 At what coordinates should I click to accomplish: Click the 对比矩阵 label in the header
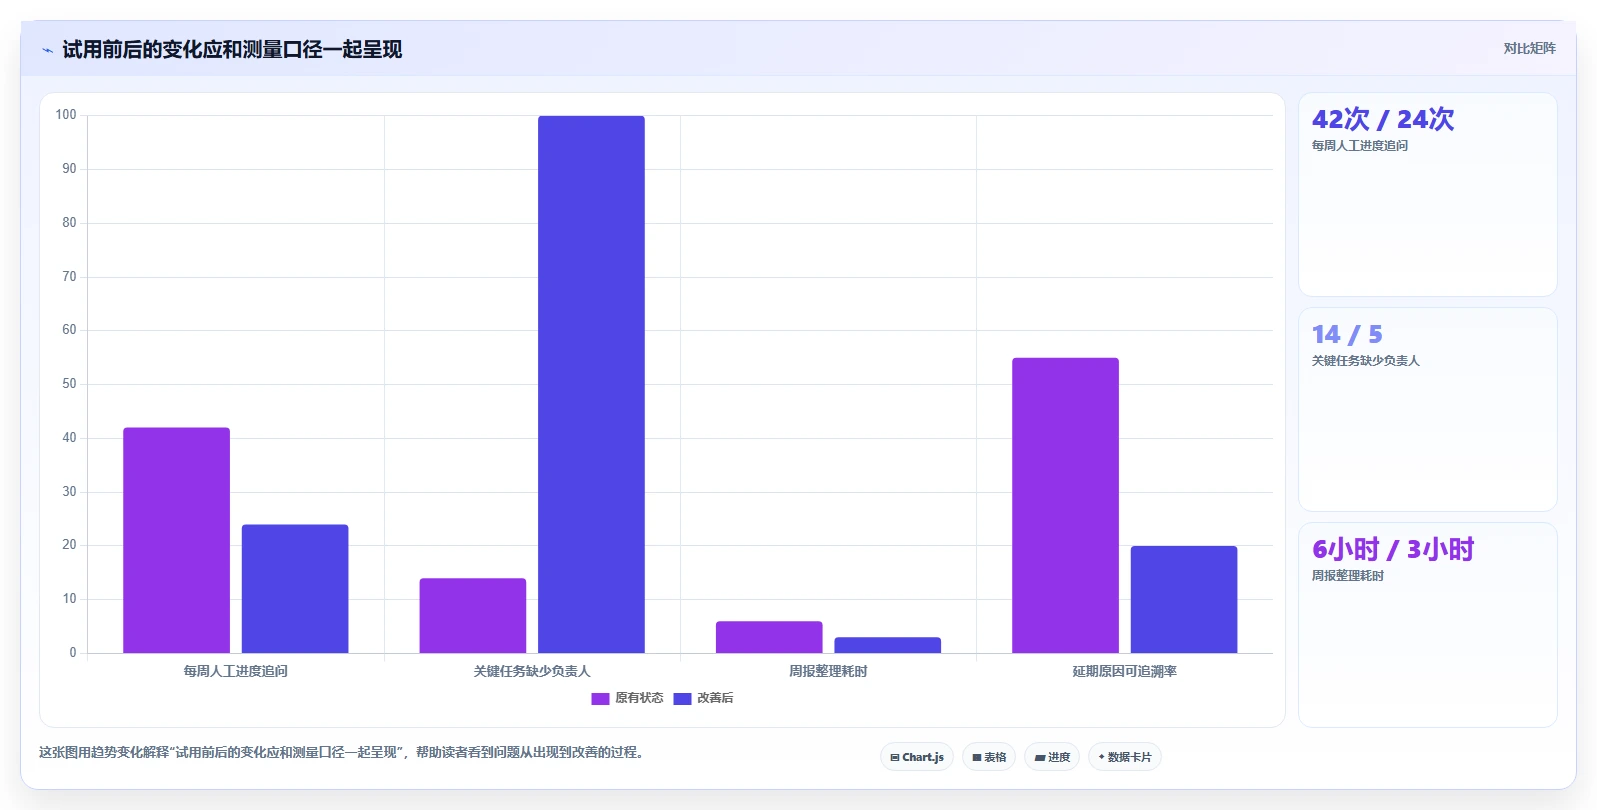pos(1529,48)
